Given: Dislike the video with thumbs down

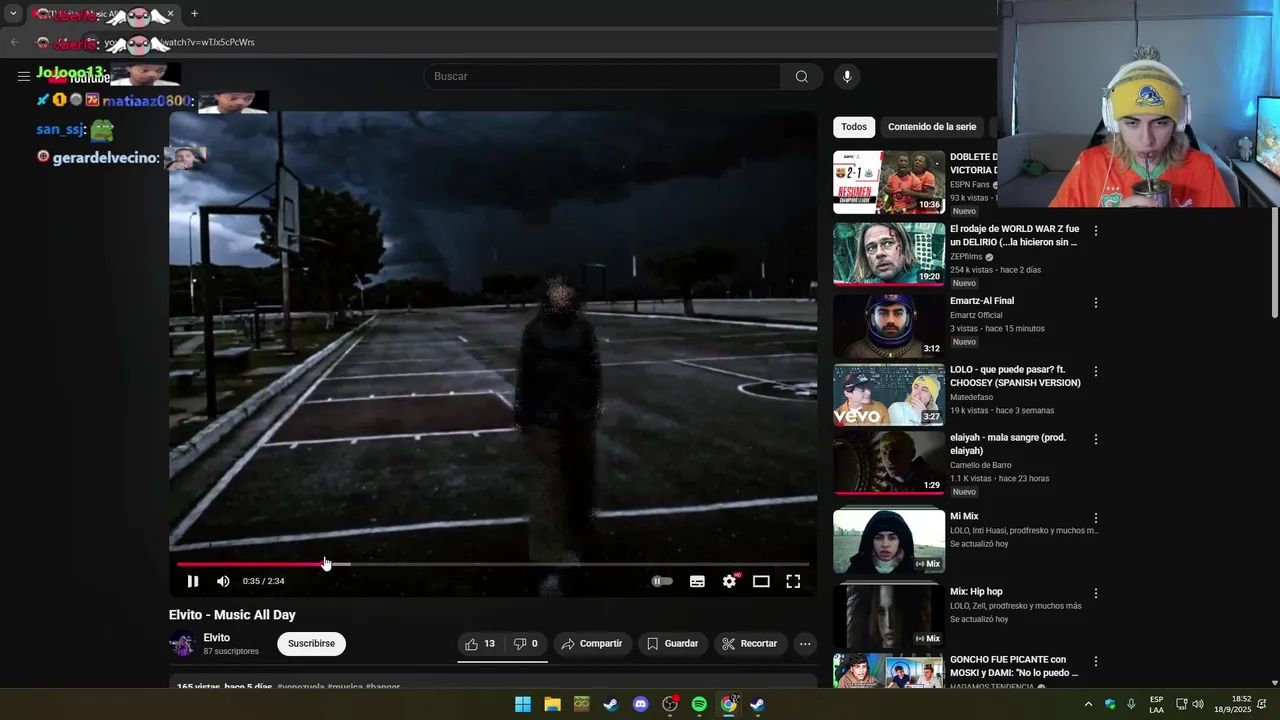Looking at the screenshot, I should pos(526,644).
